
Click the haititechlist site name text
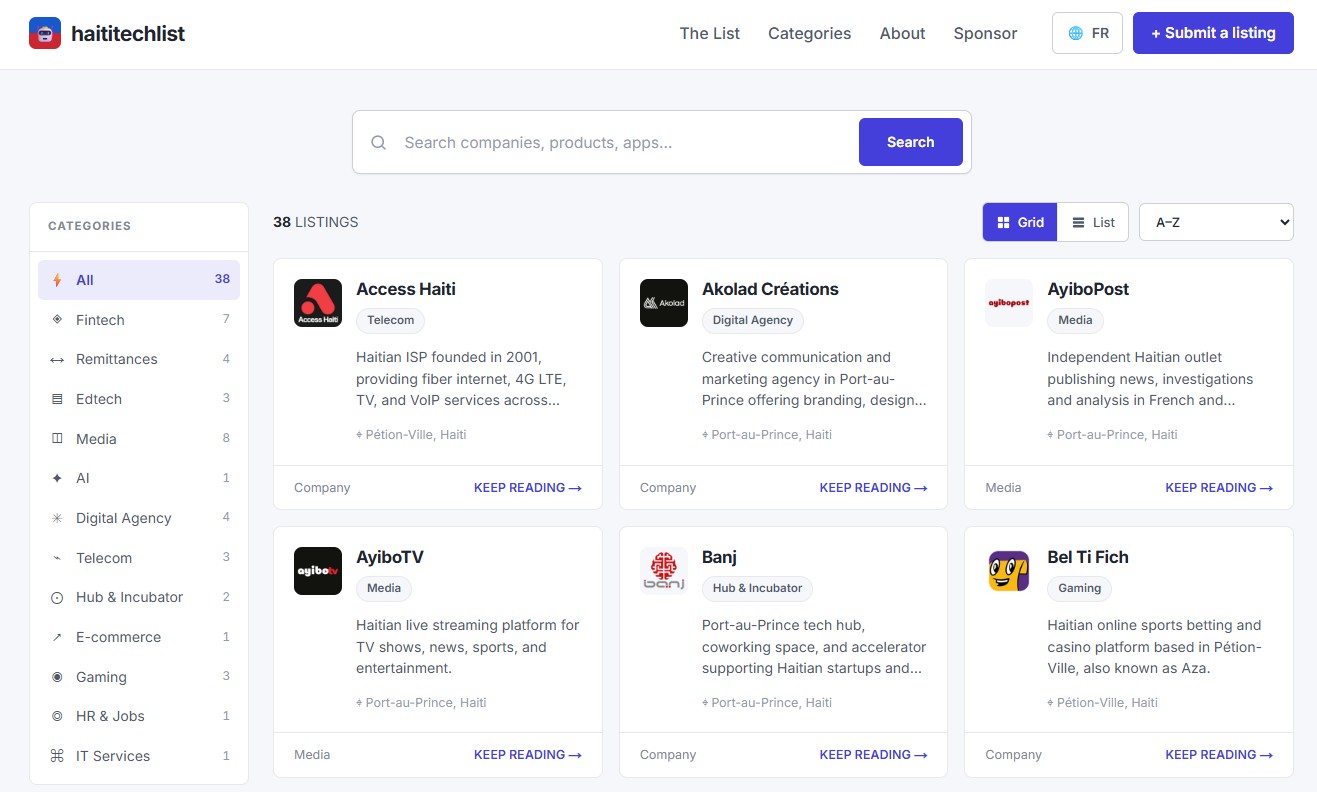click(128, 33)
